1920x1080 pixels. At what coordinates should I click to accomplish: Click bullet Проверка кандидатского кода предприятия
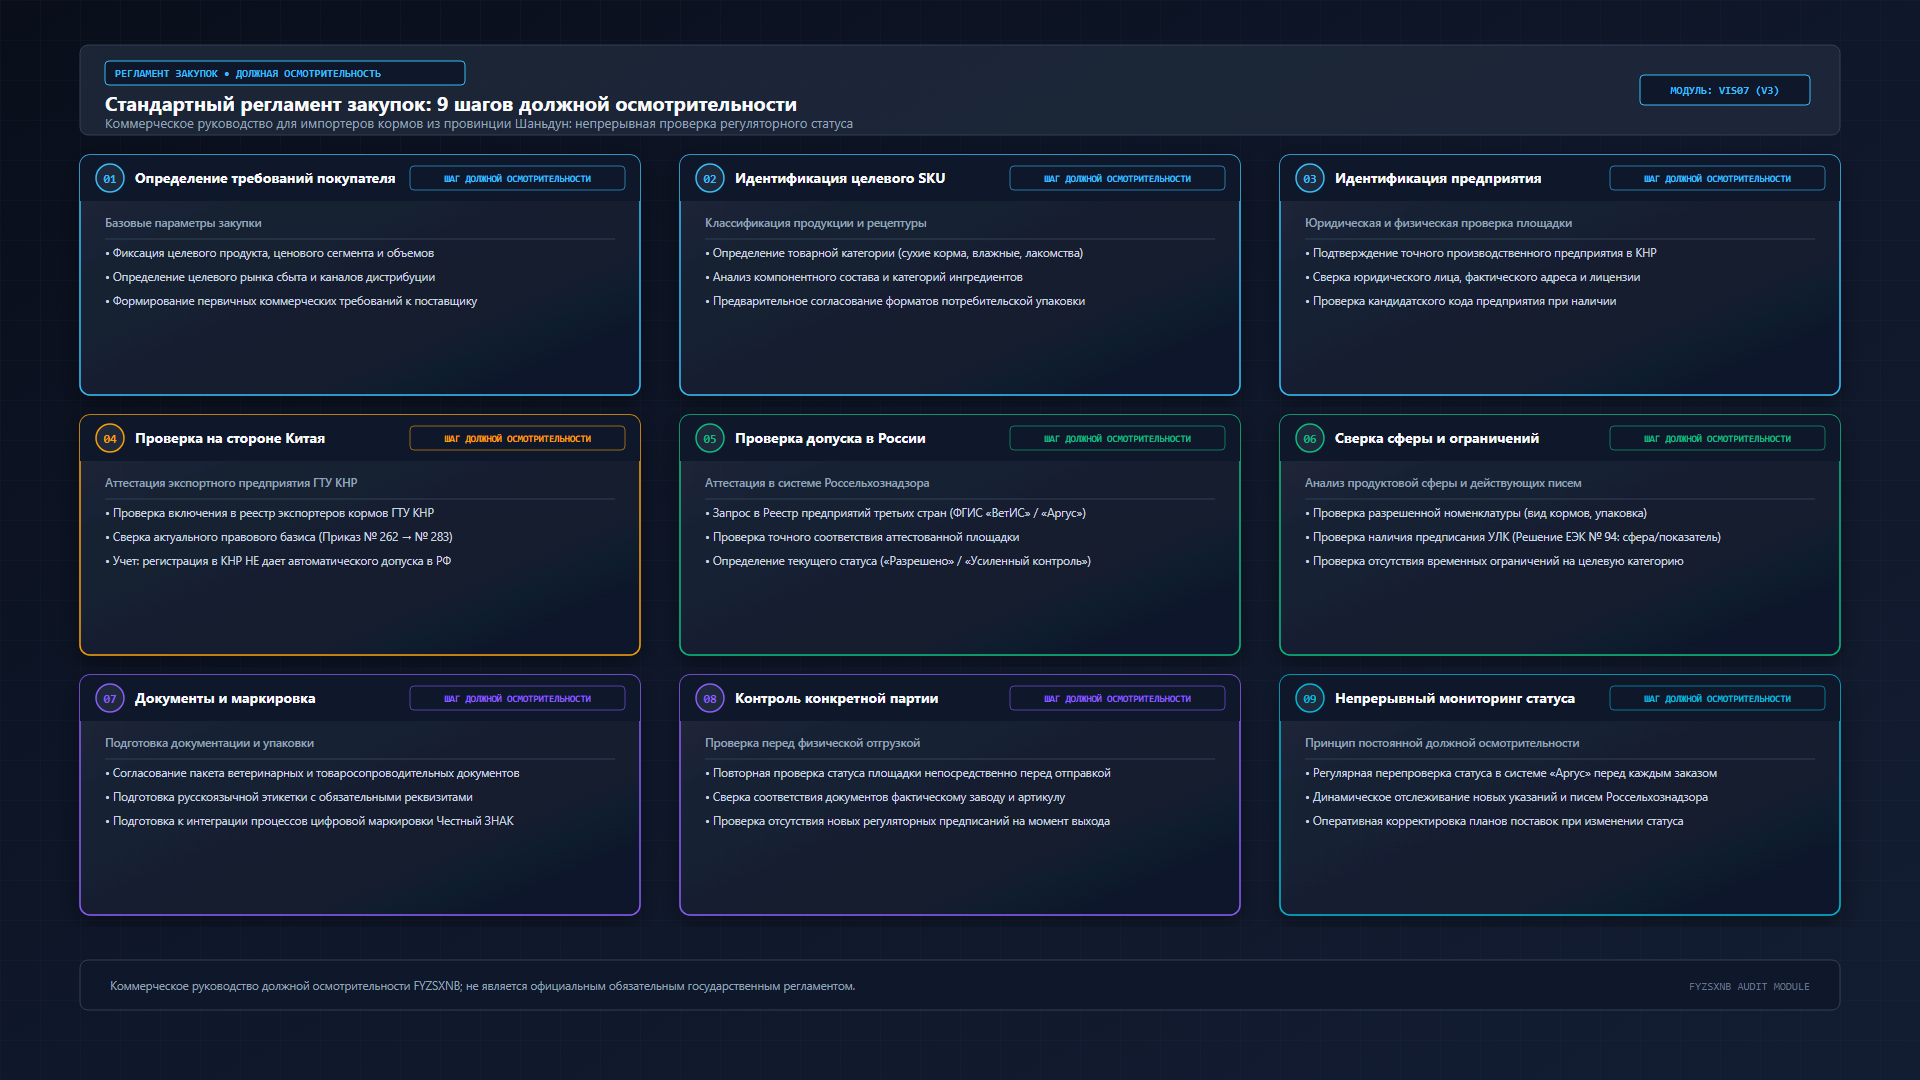1461,301
